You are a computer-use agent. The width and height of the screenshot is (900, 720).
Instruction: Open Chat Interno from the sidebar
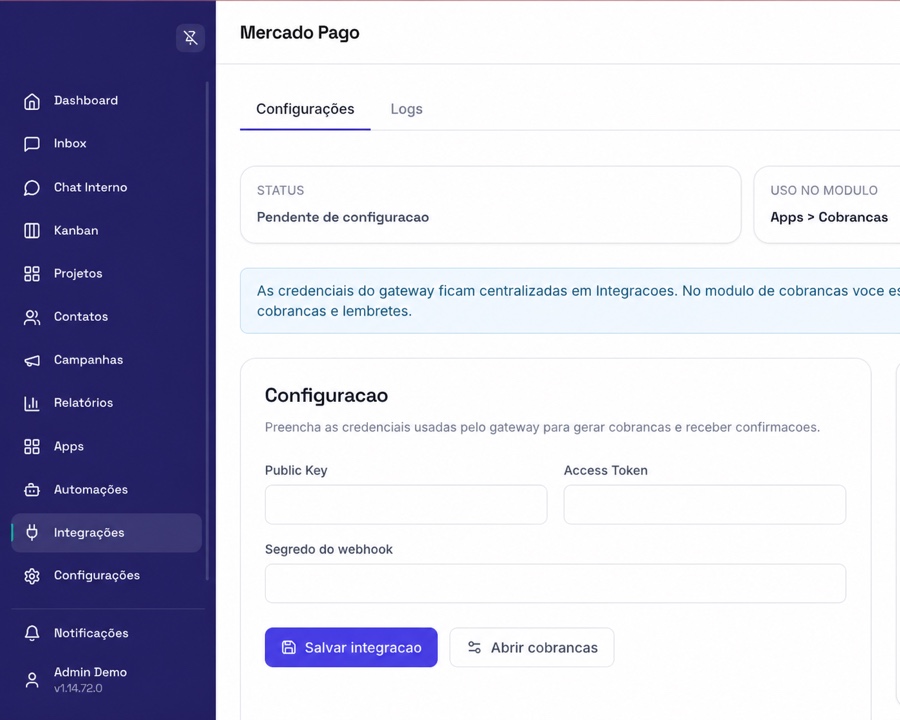[x=107, y=187]
